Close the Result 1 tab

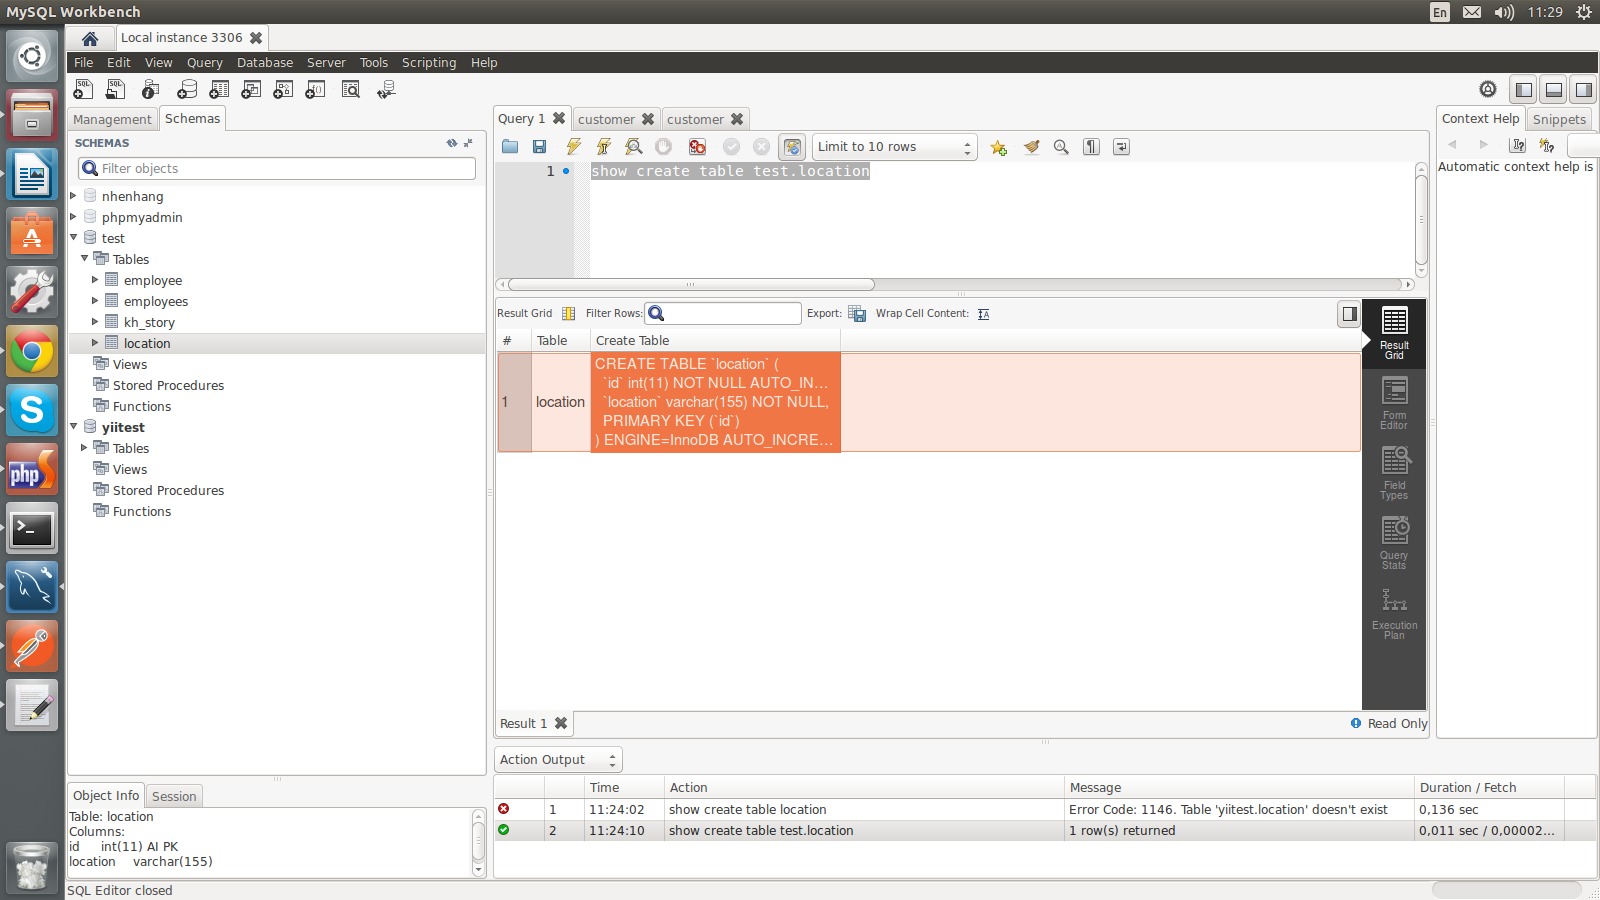pos(561,723)
